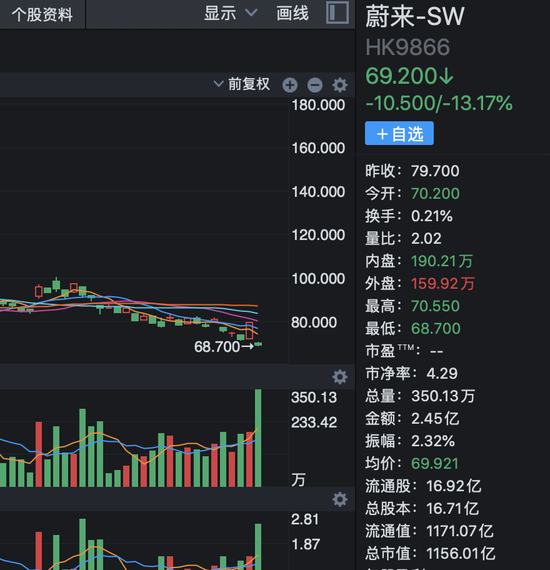The width and height of the screenshot is (550, 570).
Task: Click 流通值 value 1171.07亿
Action: coord(460,531)
